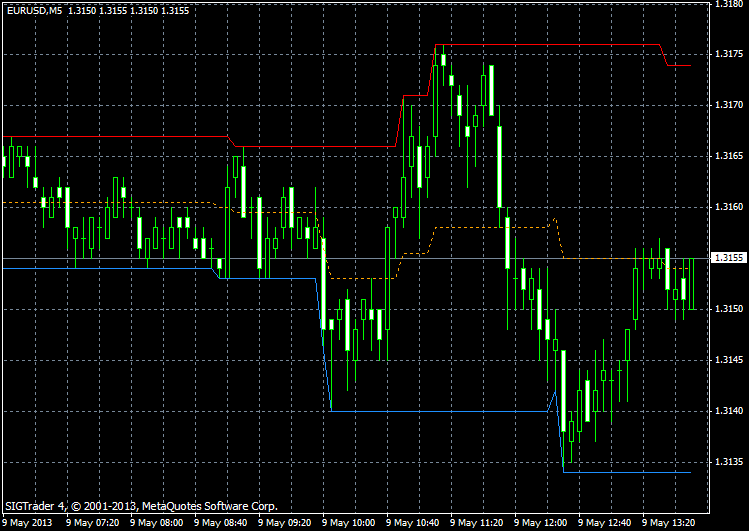The width and height of the screenshot is (749, 531).
Task: Click the 9 May 12:40 time label
Action: (x=605, y=523)
